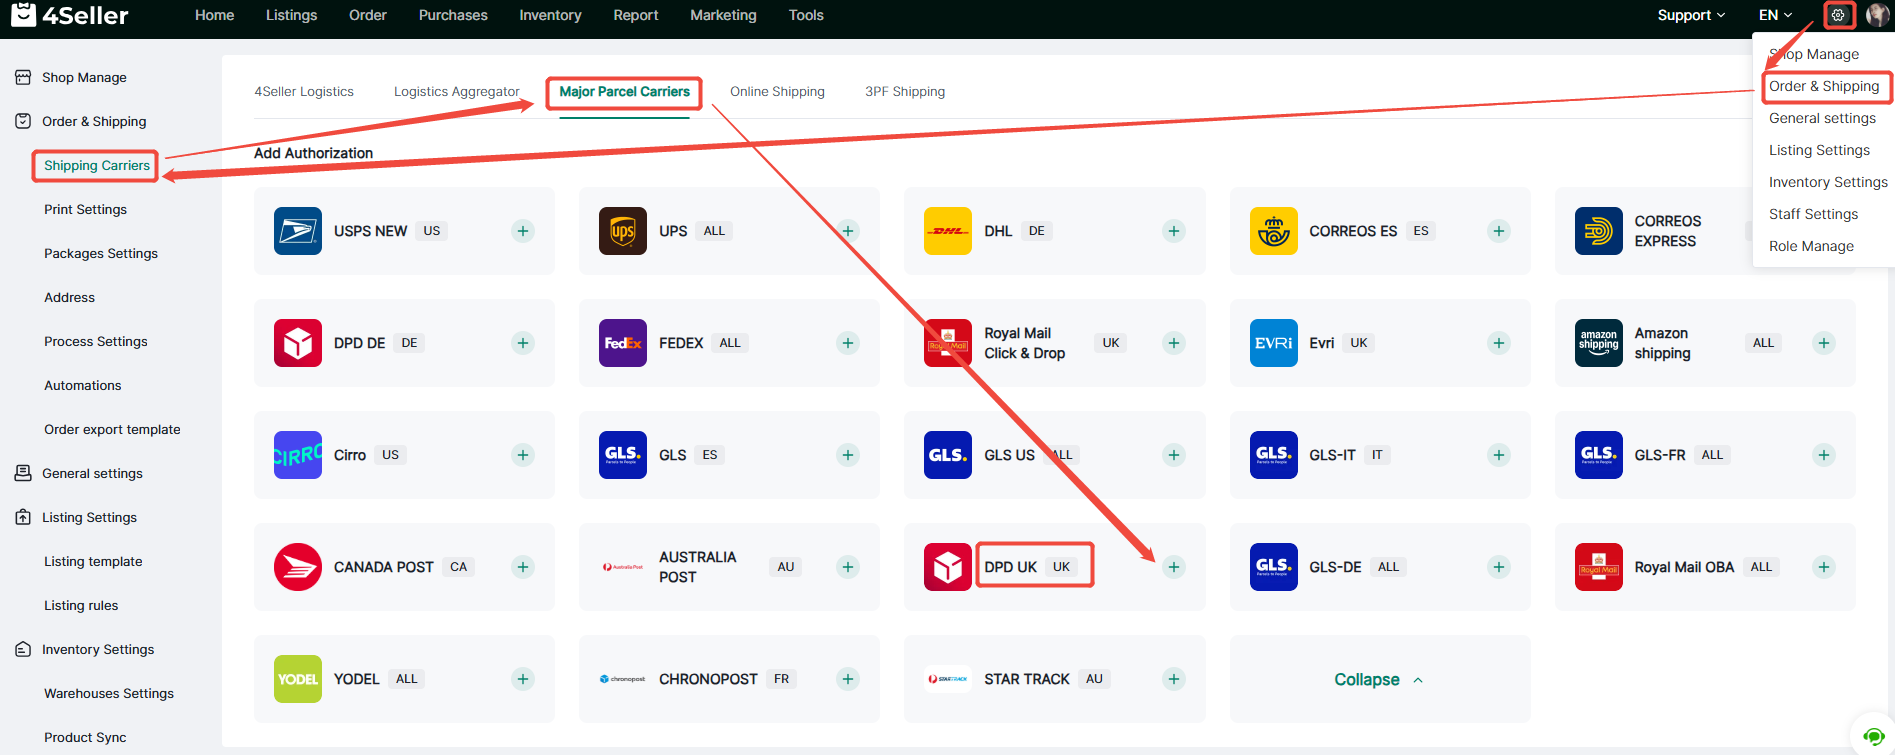Click plus icon on Evri UK card
Screen dimensions: 1895x755
point(1499,343)
